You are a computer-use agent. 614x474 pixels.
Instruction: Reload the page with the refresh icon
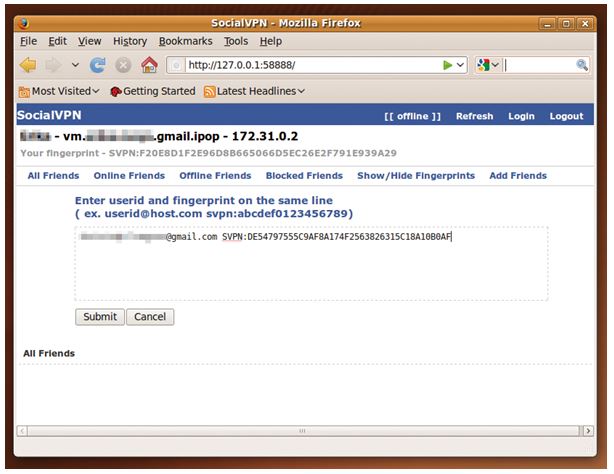[97, 65]
